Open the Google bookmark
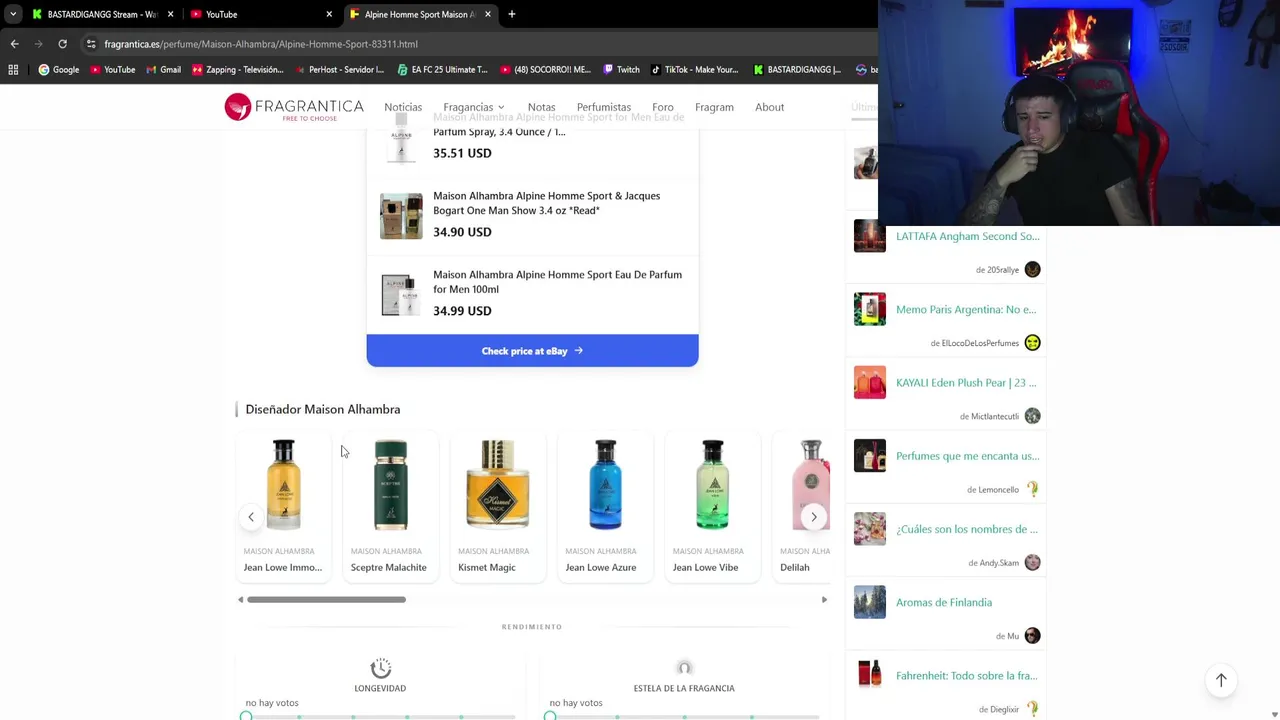Screen dimensions: 1280x720 tap(58, 70)
